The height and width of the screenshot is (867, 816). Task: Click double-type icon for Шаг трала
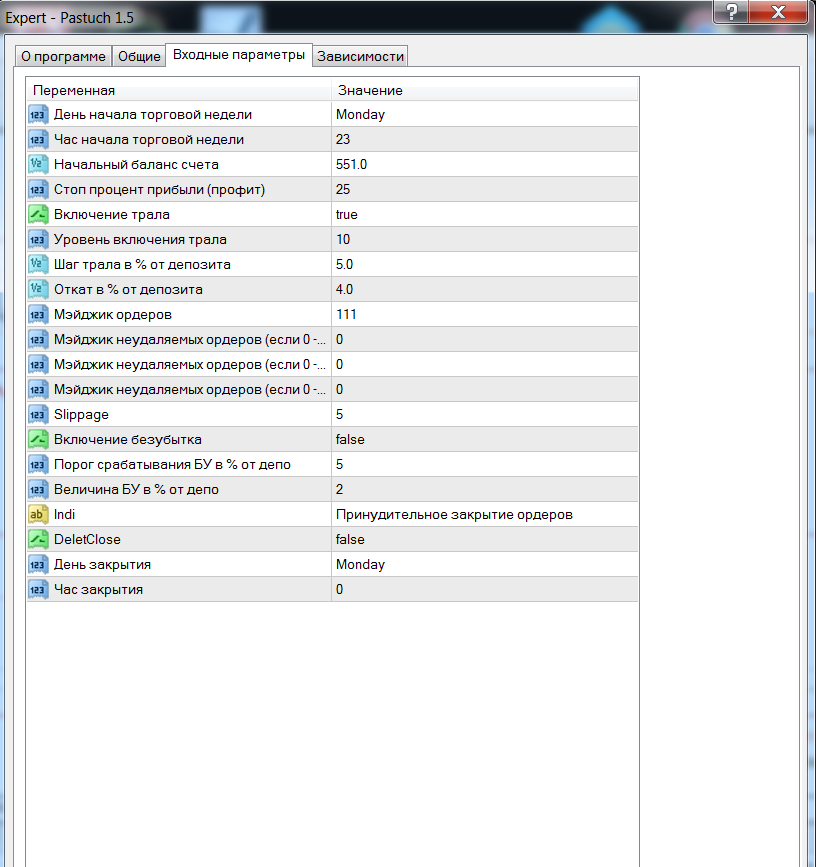[x=38, y=264]
